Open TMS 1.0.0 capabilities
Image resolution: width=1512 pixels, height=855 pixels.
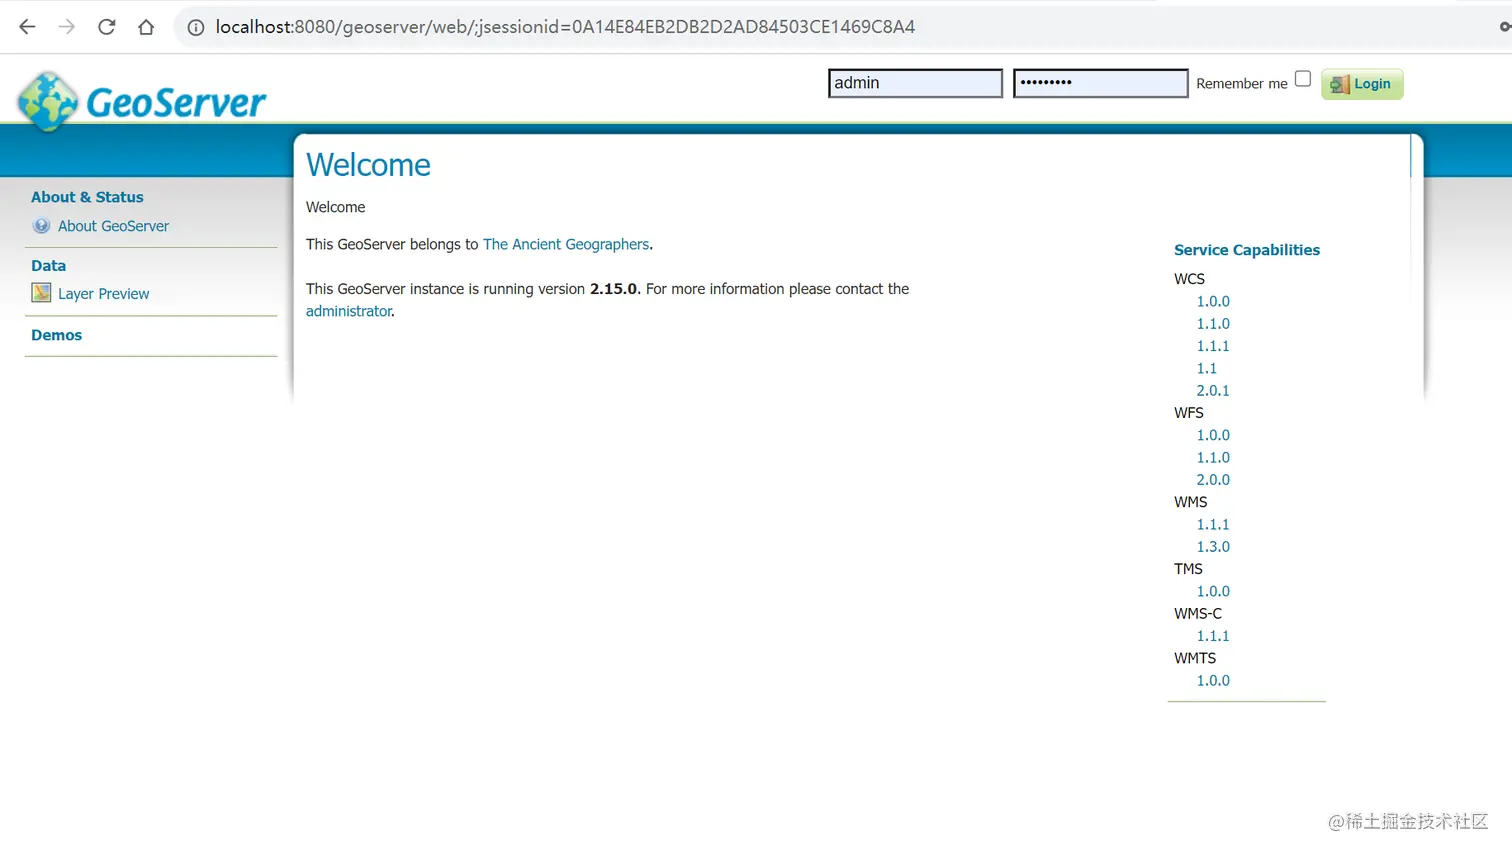tap(1213, 591)
